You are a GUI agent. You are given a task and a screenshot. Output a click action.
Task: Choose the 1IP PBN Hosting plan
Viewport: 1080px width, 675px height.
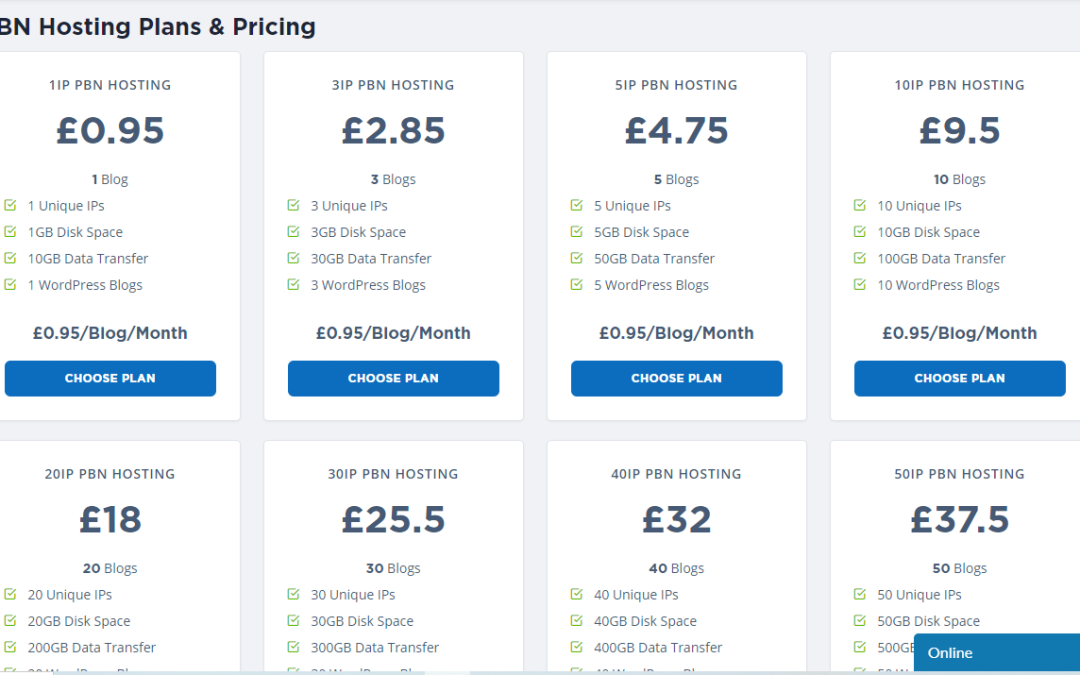pos(110,379)
